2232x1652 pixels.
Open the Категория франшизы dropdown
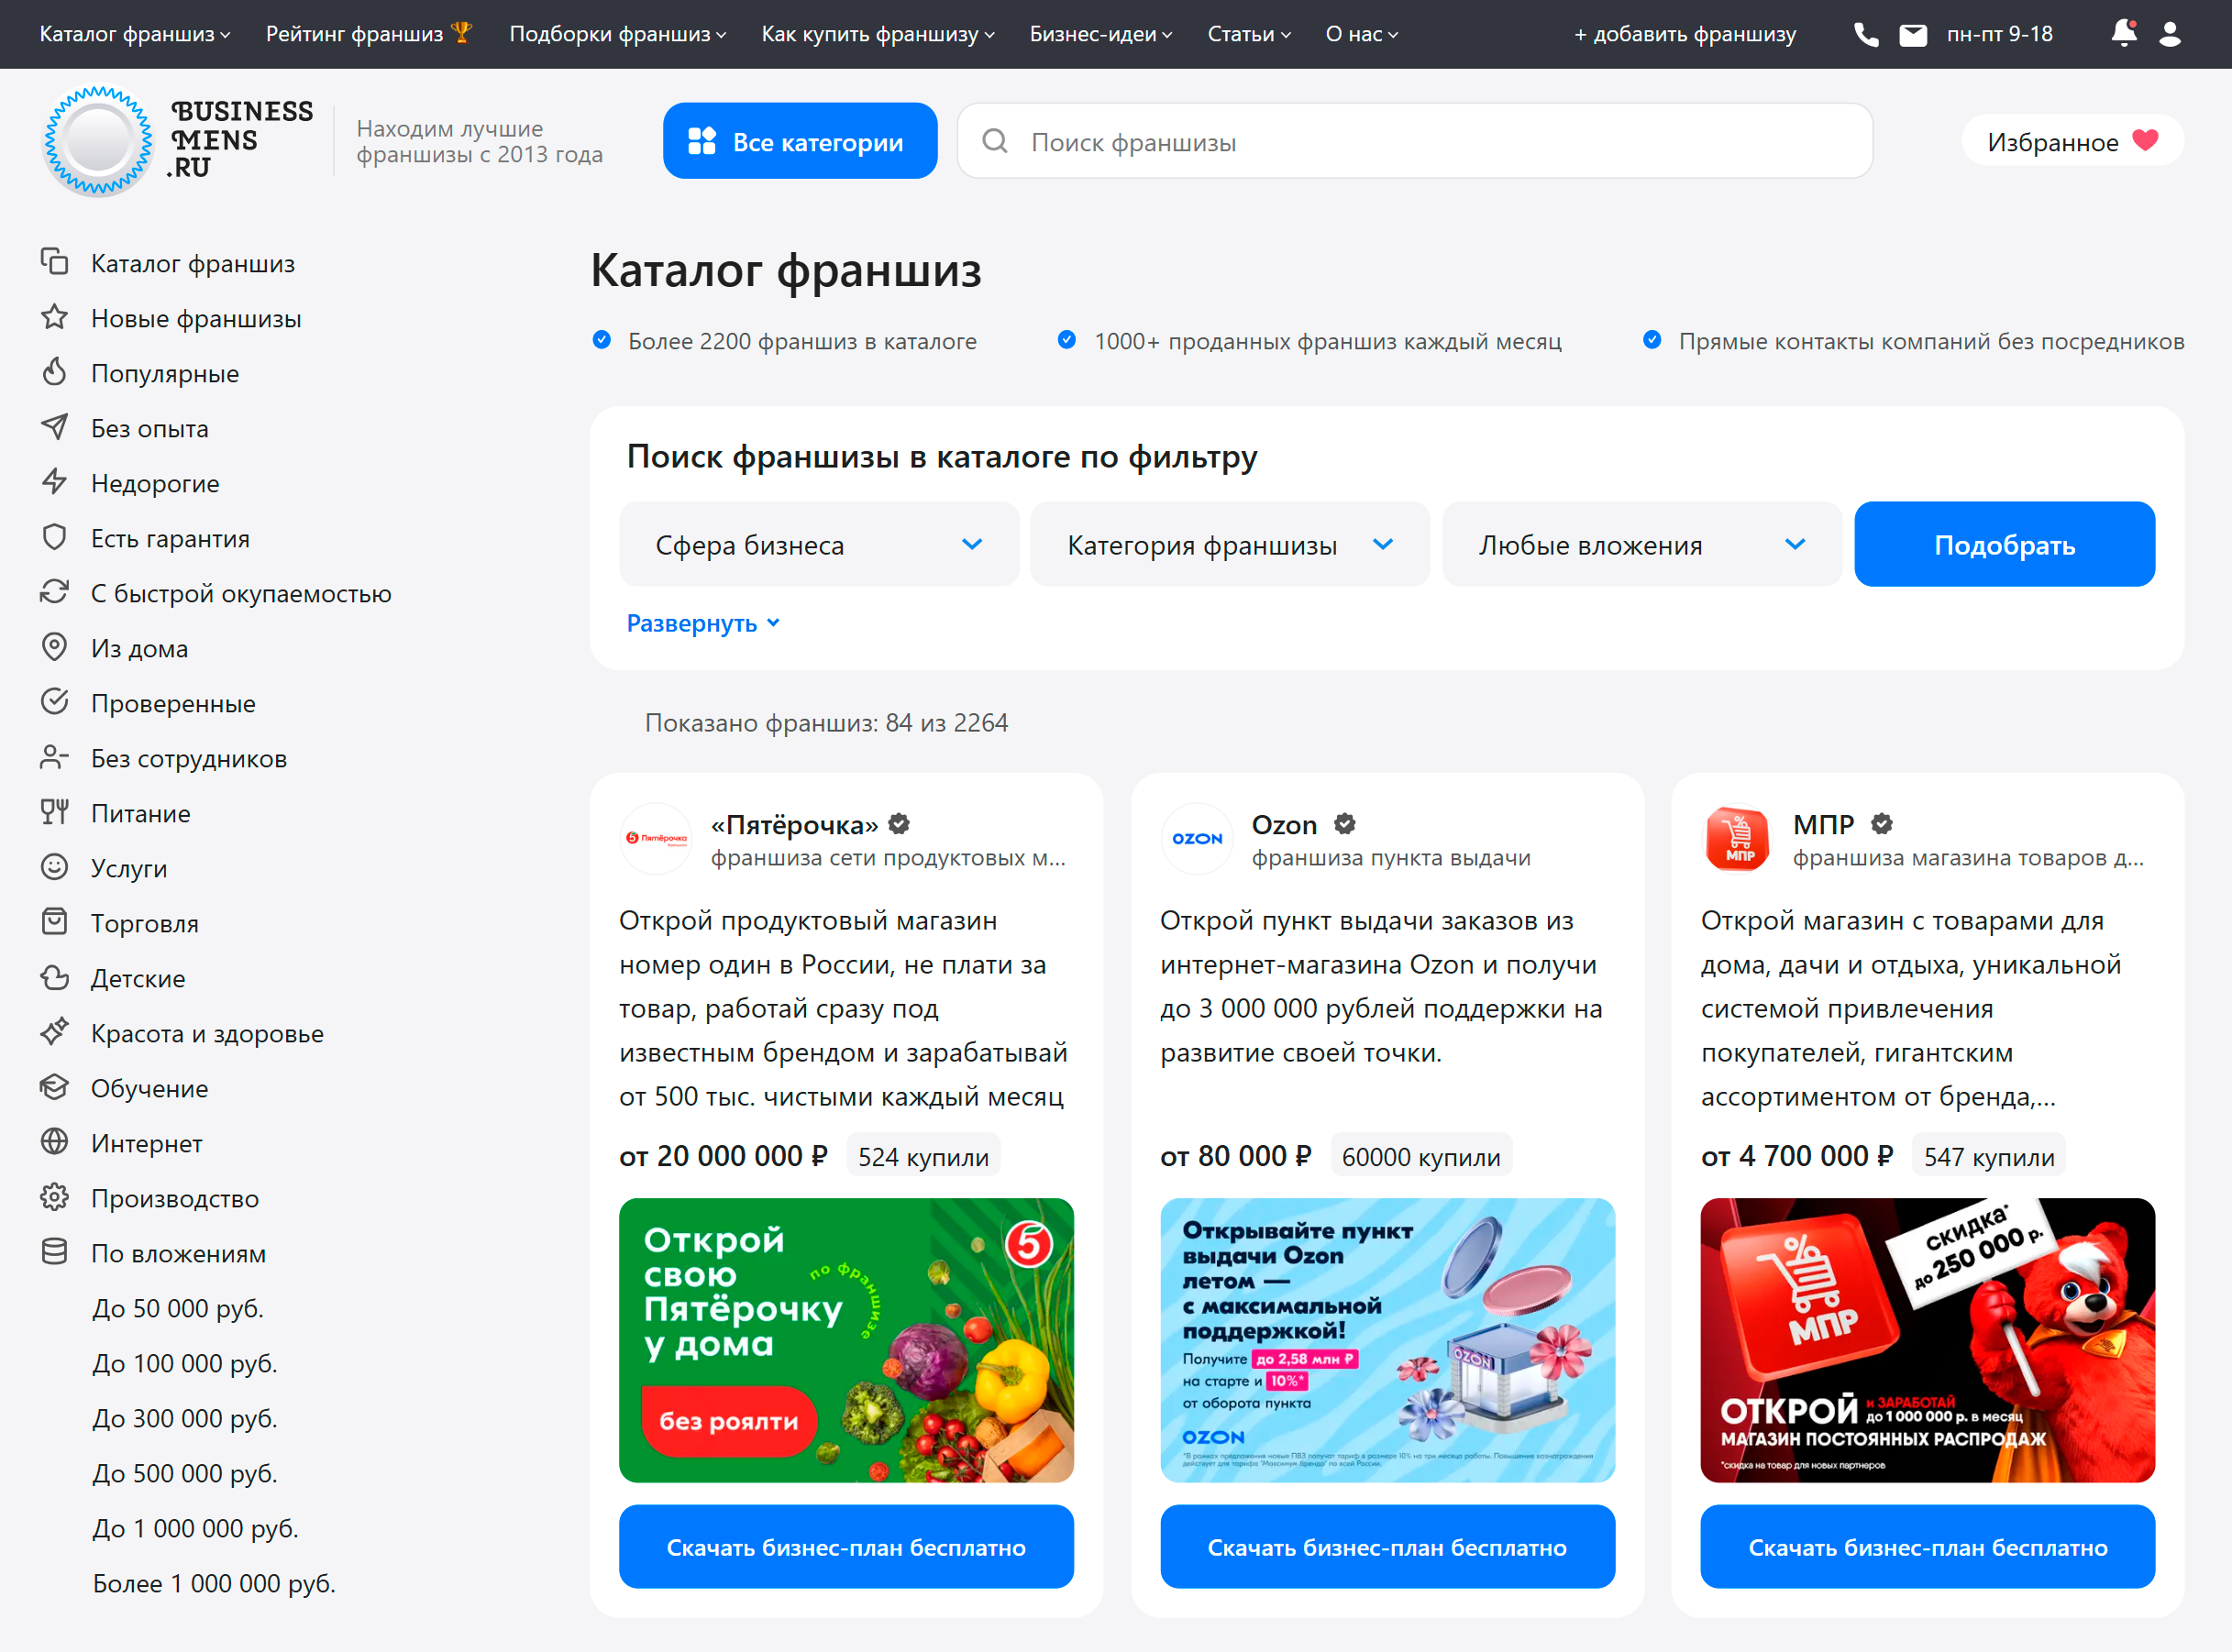click(1230, 545)
